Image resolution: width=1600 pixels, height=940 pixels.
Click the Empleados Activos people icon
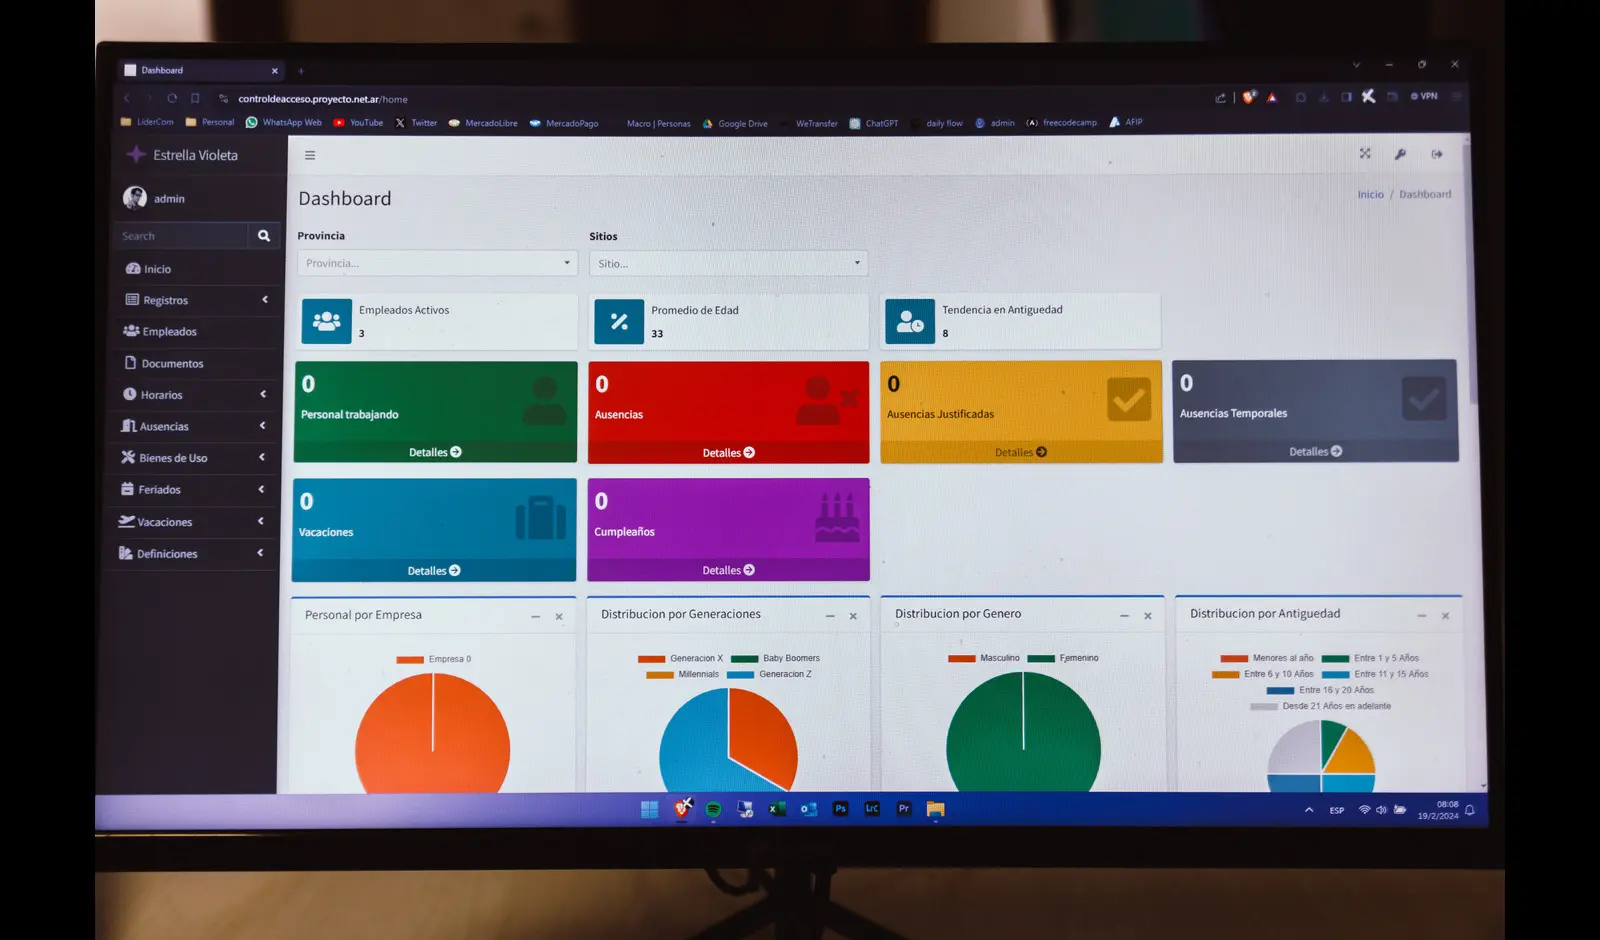[x=327, y=321]
